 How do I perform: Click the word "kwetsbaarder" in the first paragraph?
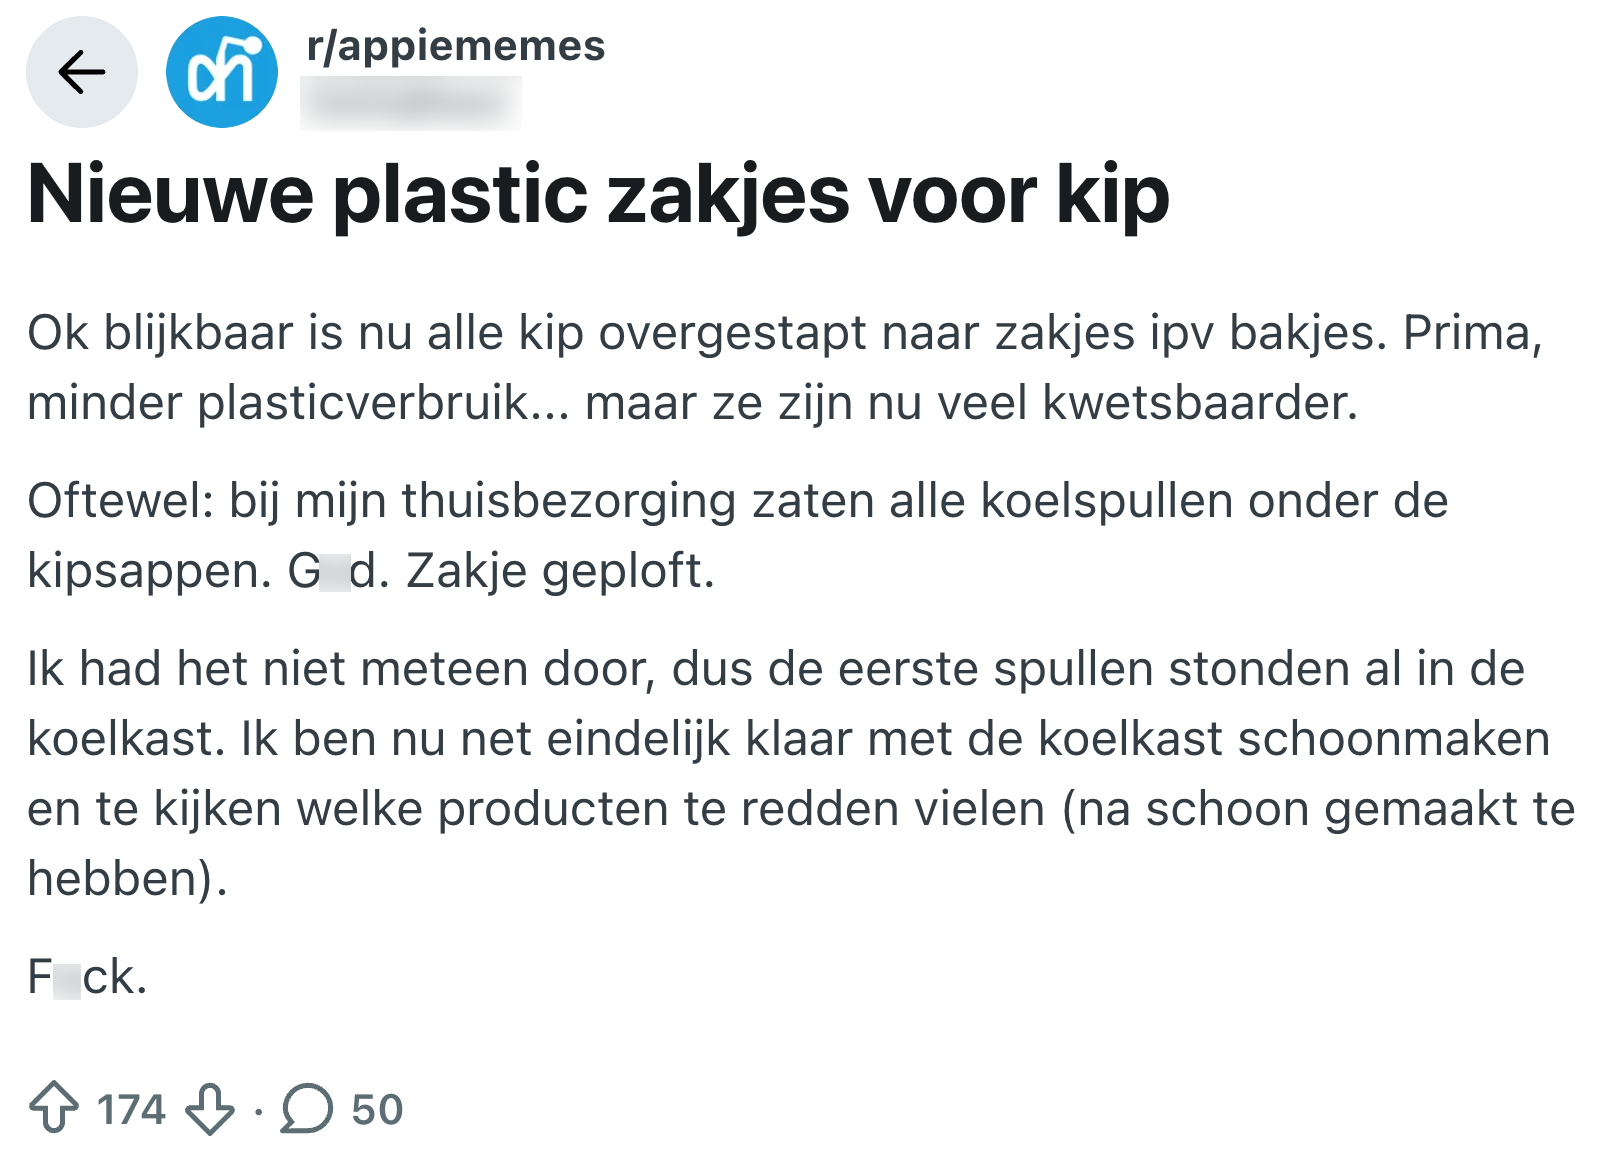click(x=1199, y=403)
